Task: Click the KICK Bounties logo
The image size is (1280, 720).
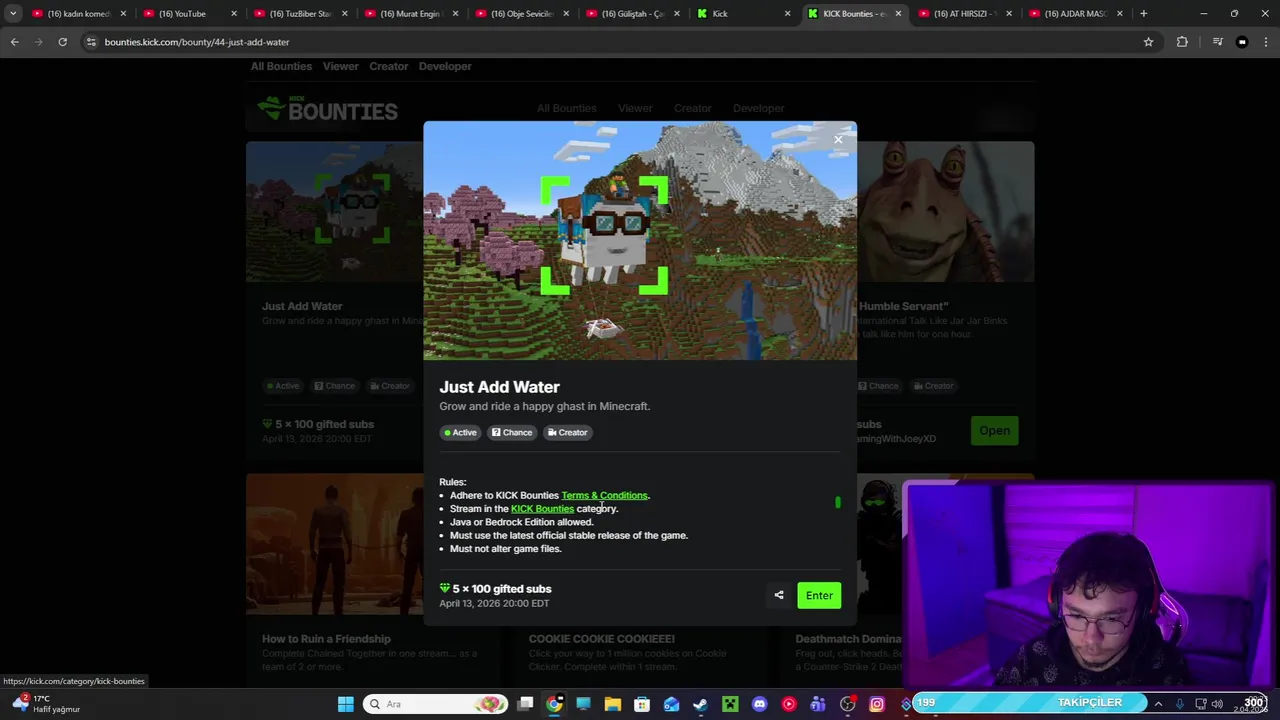Action: click(328, 109)
